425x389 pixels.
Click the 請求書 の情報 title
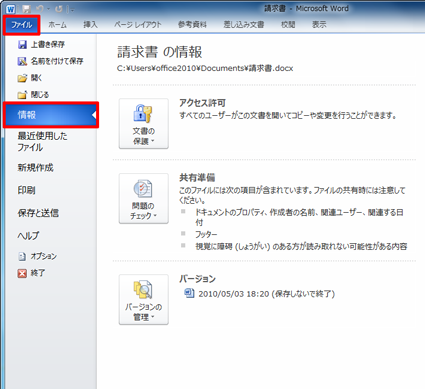(x=160, y=52)
